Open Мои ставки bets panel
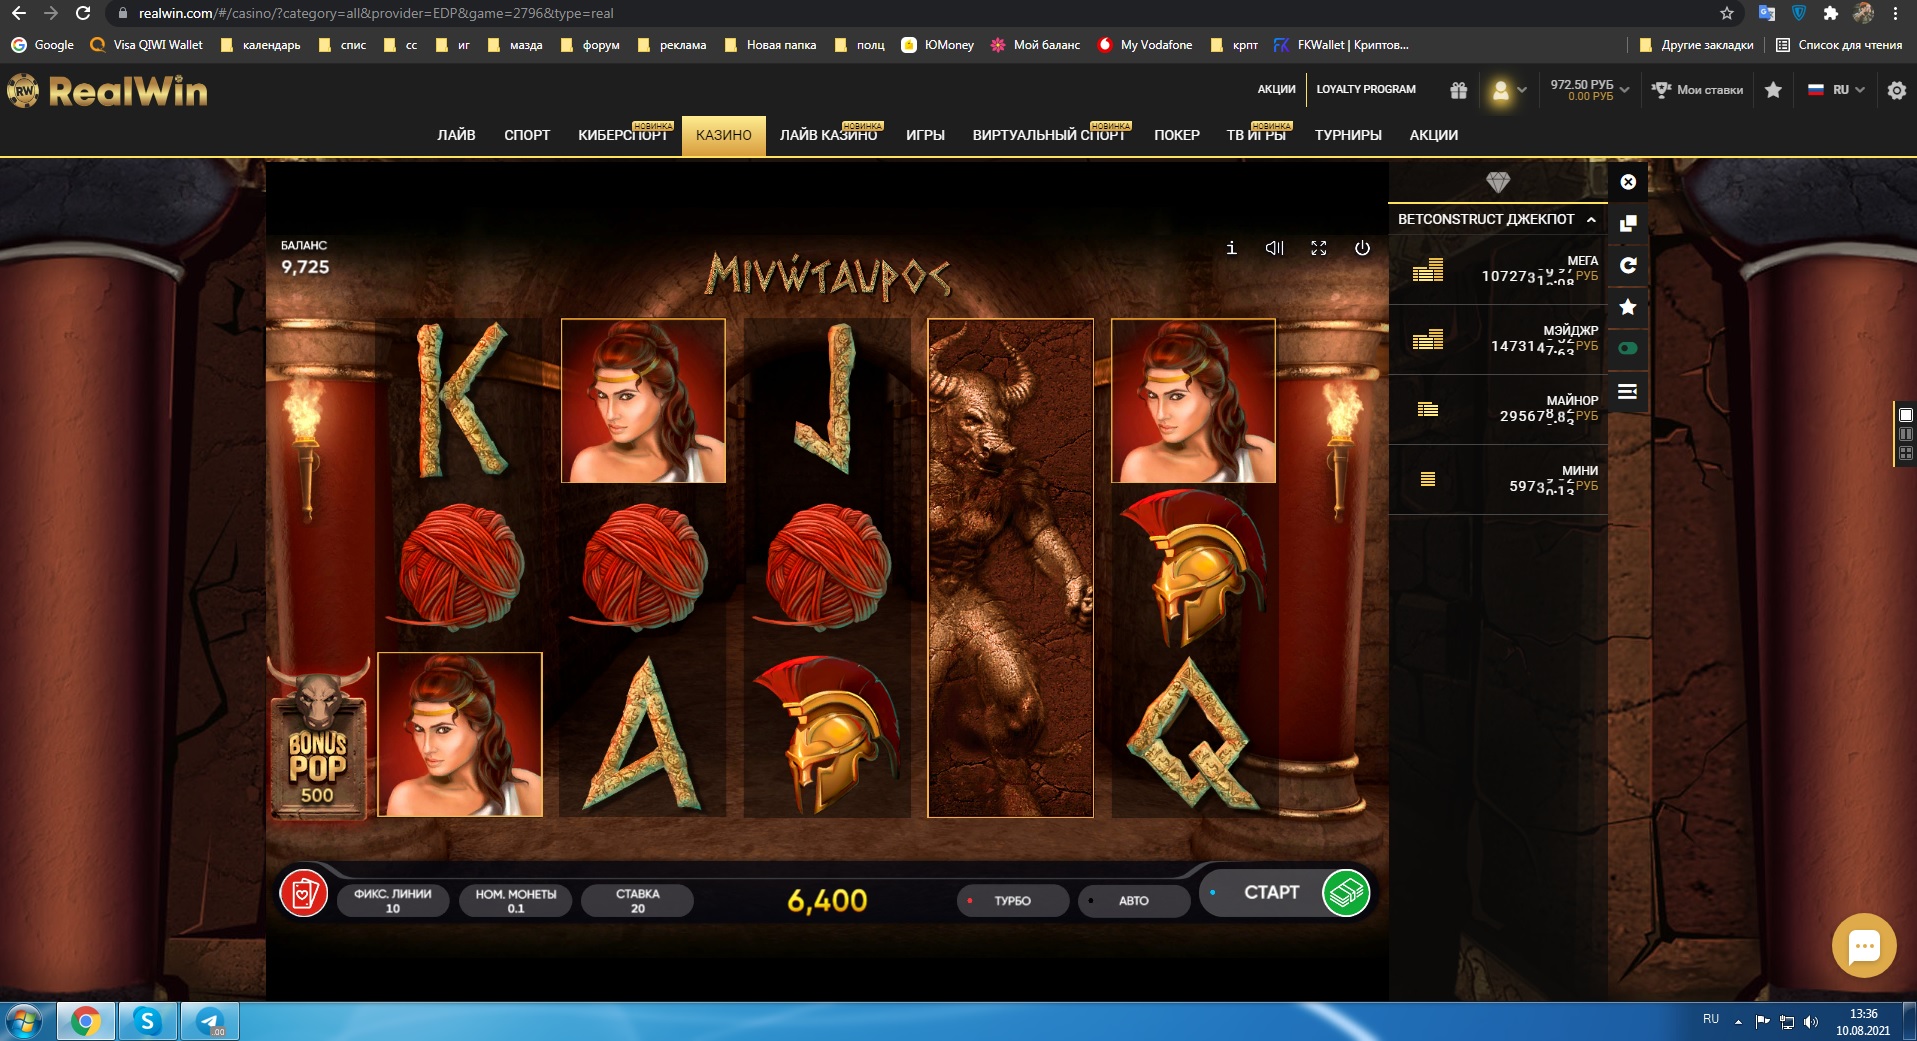Screen dimensions: 1917x1041 (x=1698, y=90)
